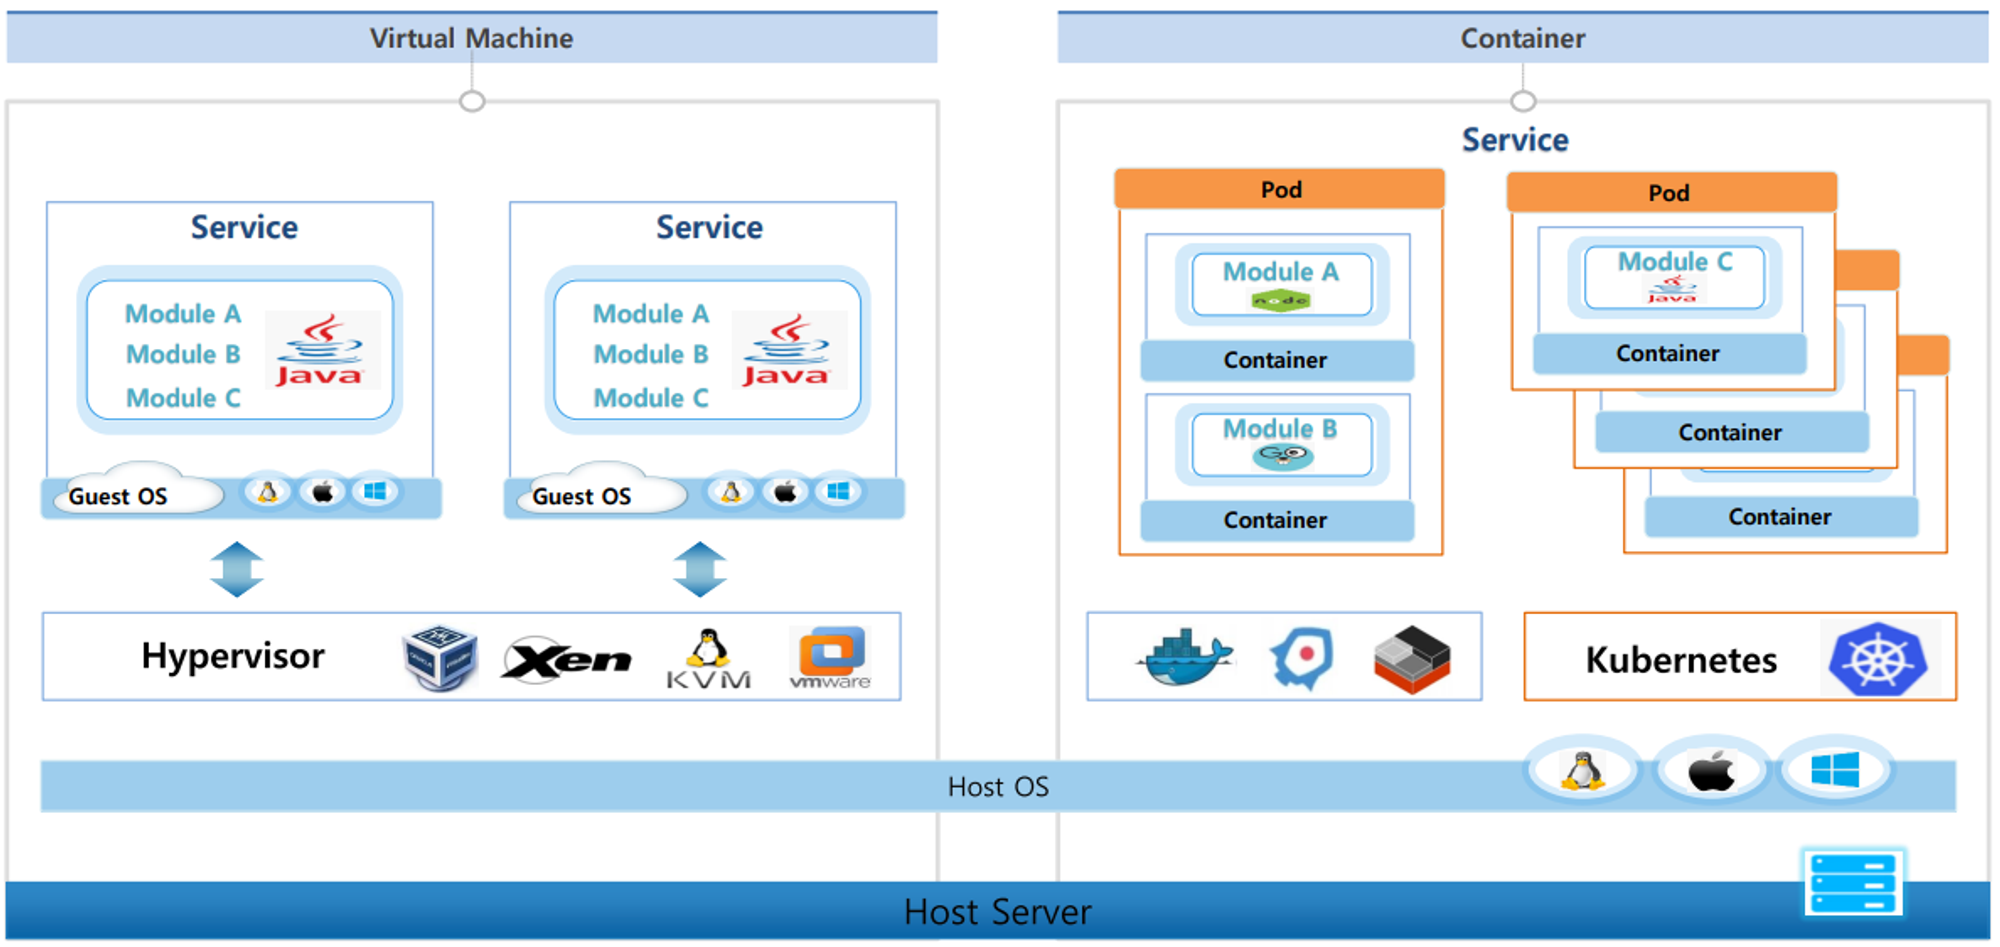Click Module A in the right virtual machine Service box

coord(651,314)
